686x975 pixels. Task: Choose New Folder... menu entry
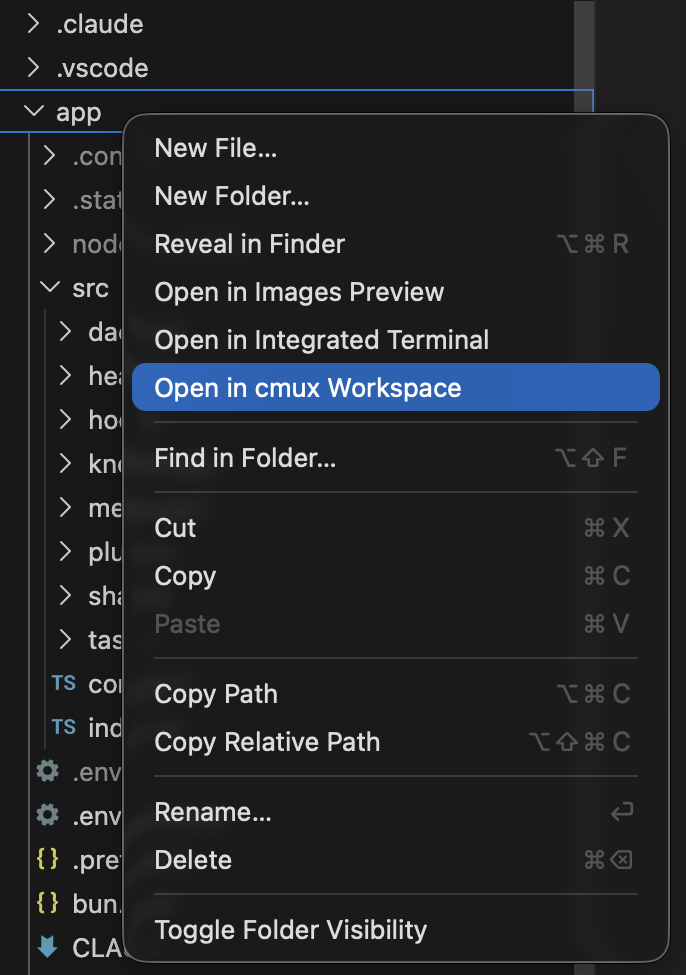(x=396, y=196)
